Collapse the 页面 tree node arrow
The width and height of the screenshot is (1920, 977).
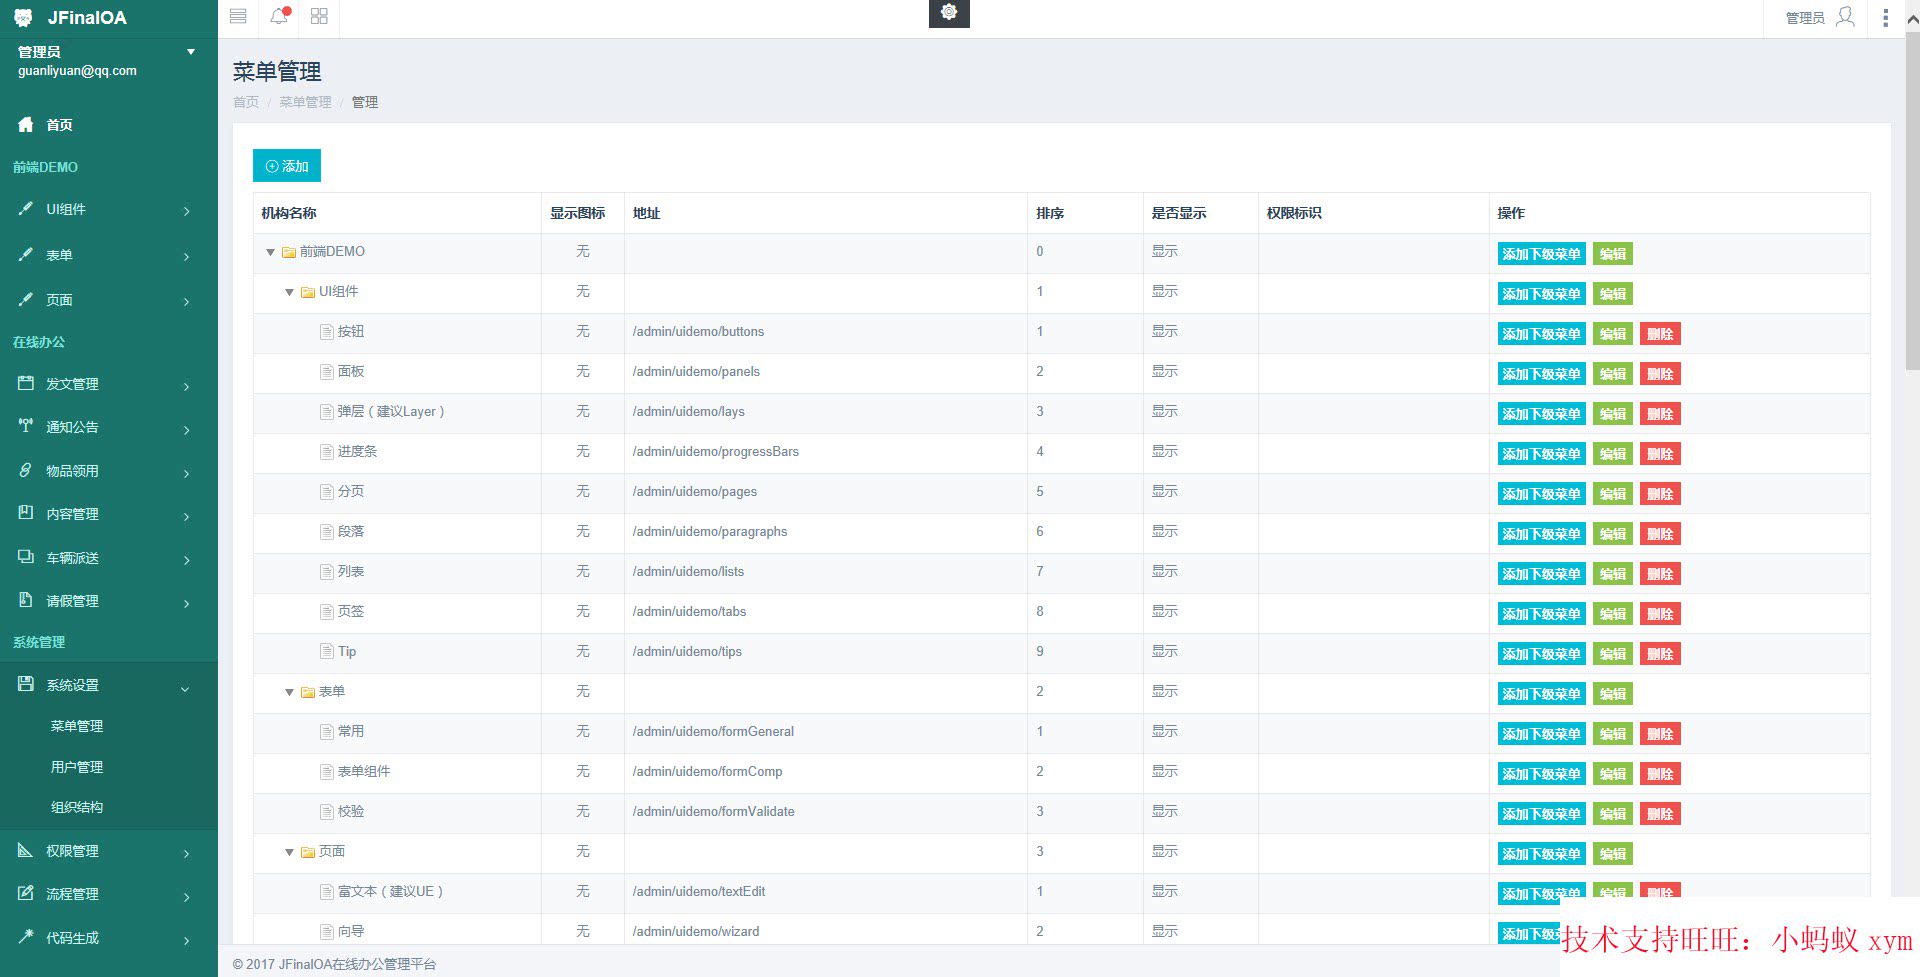point(289,852)
